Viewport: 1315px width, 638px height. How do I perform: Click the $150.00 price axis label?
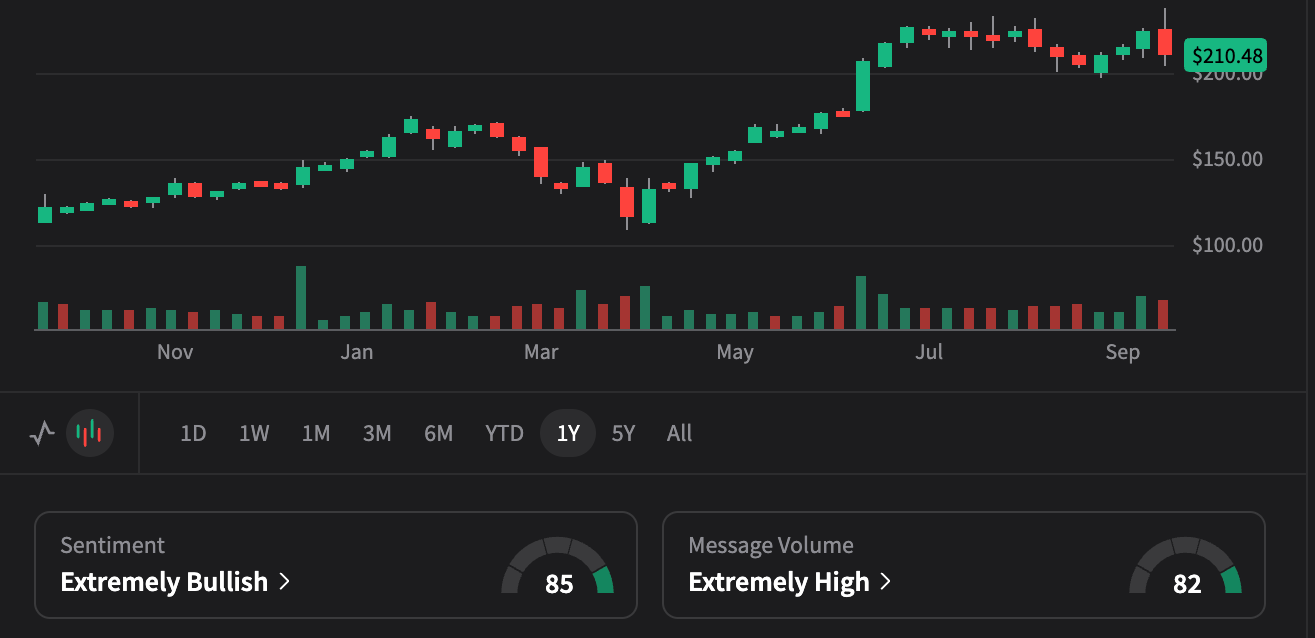(1227, 159)
